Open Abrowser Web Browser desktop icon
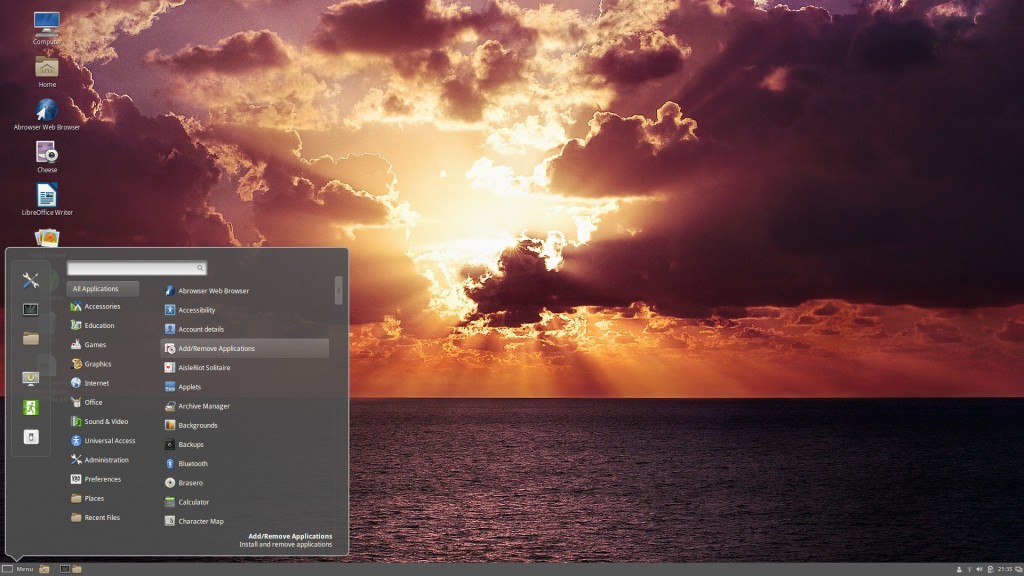1024x576 pixels. coord(46,110)
